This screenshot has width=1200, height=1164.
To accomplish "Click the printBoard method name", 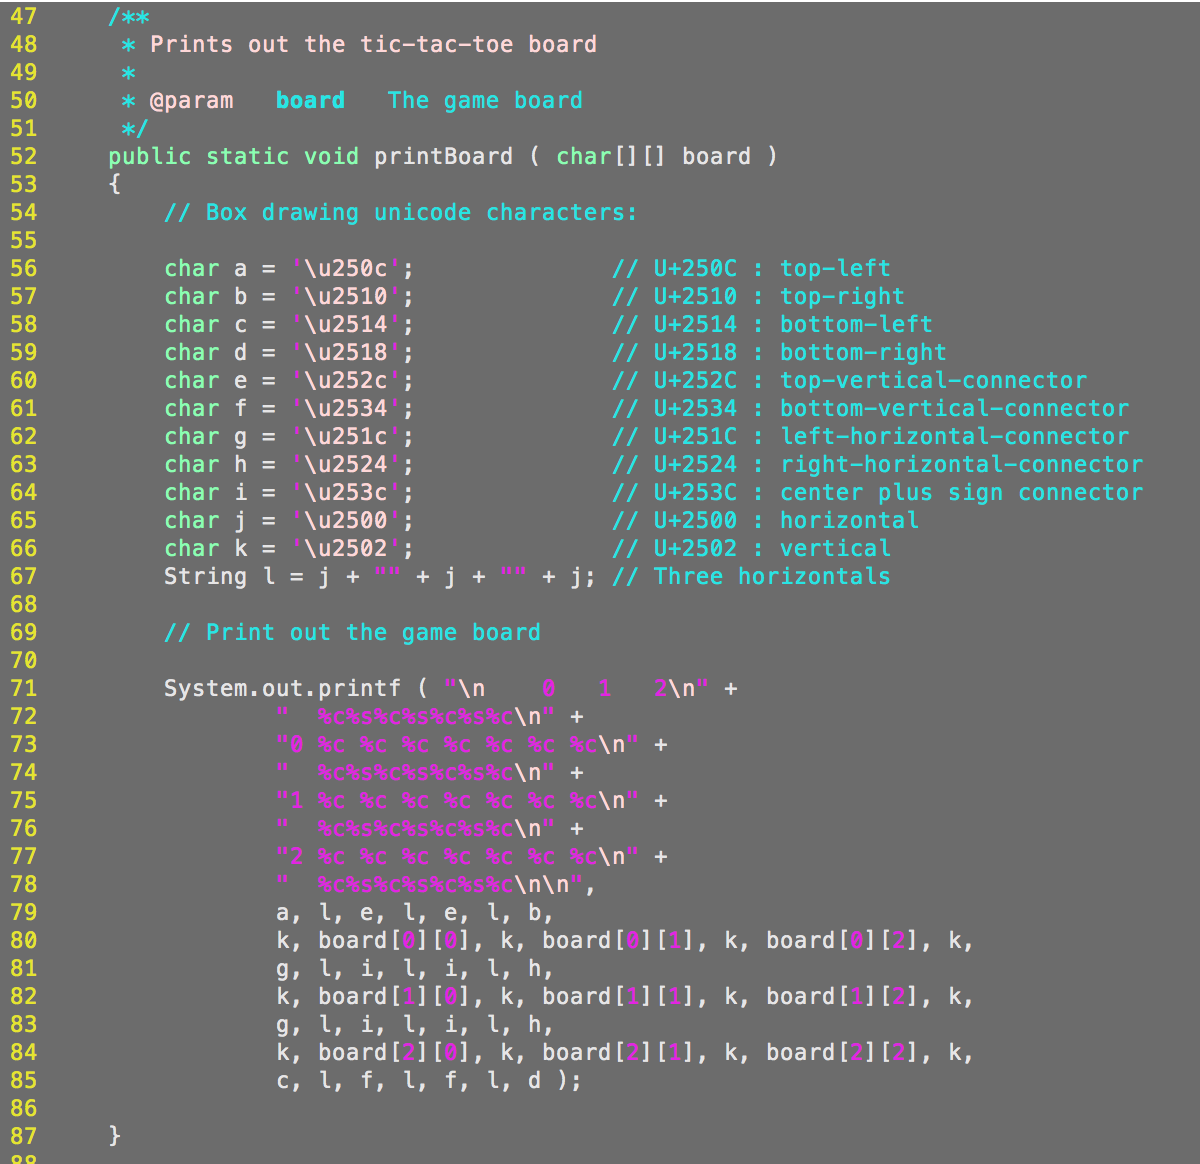I will point(443,156).
